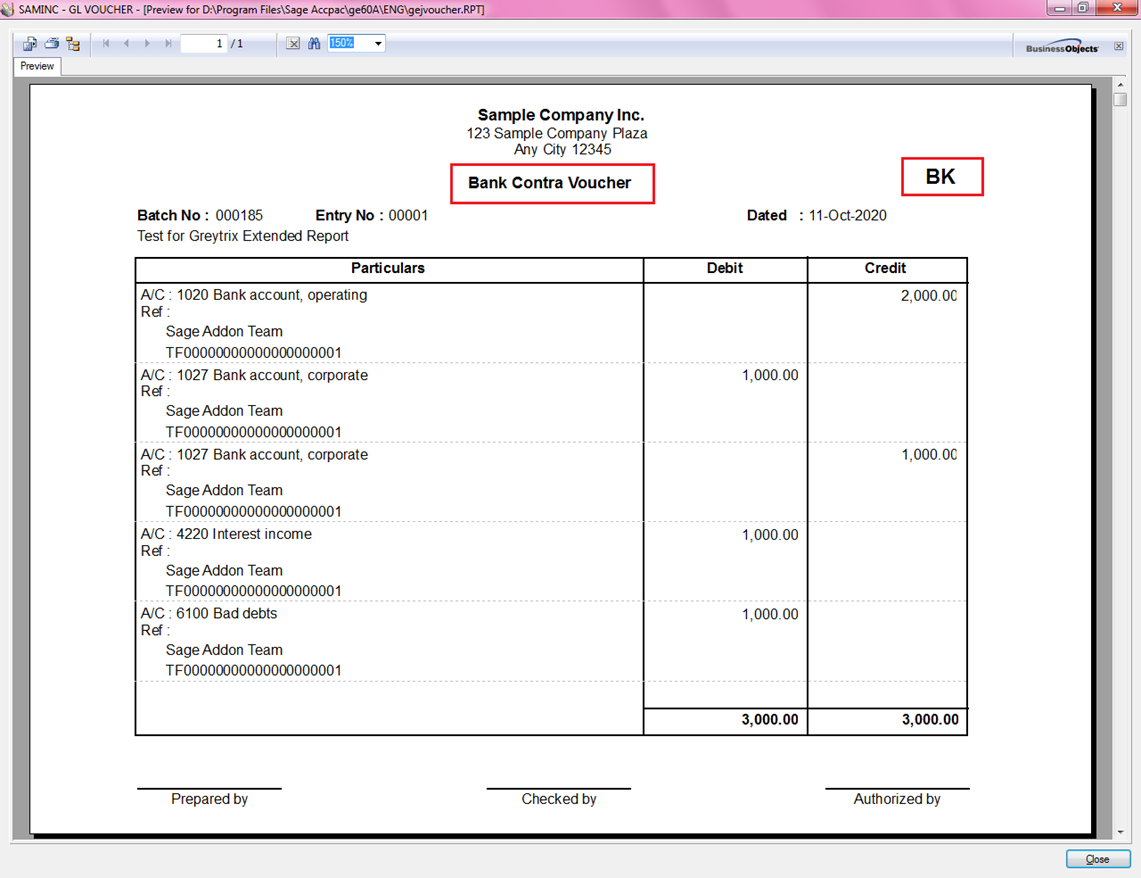Click 'Any City 12345' line
Viewport: 1141px width, 878px height.
tap(562, 149)
